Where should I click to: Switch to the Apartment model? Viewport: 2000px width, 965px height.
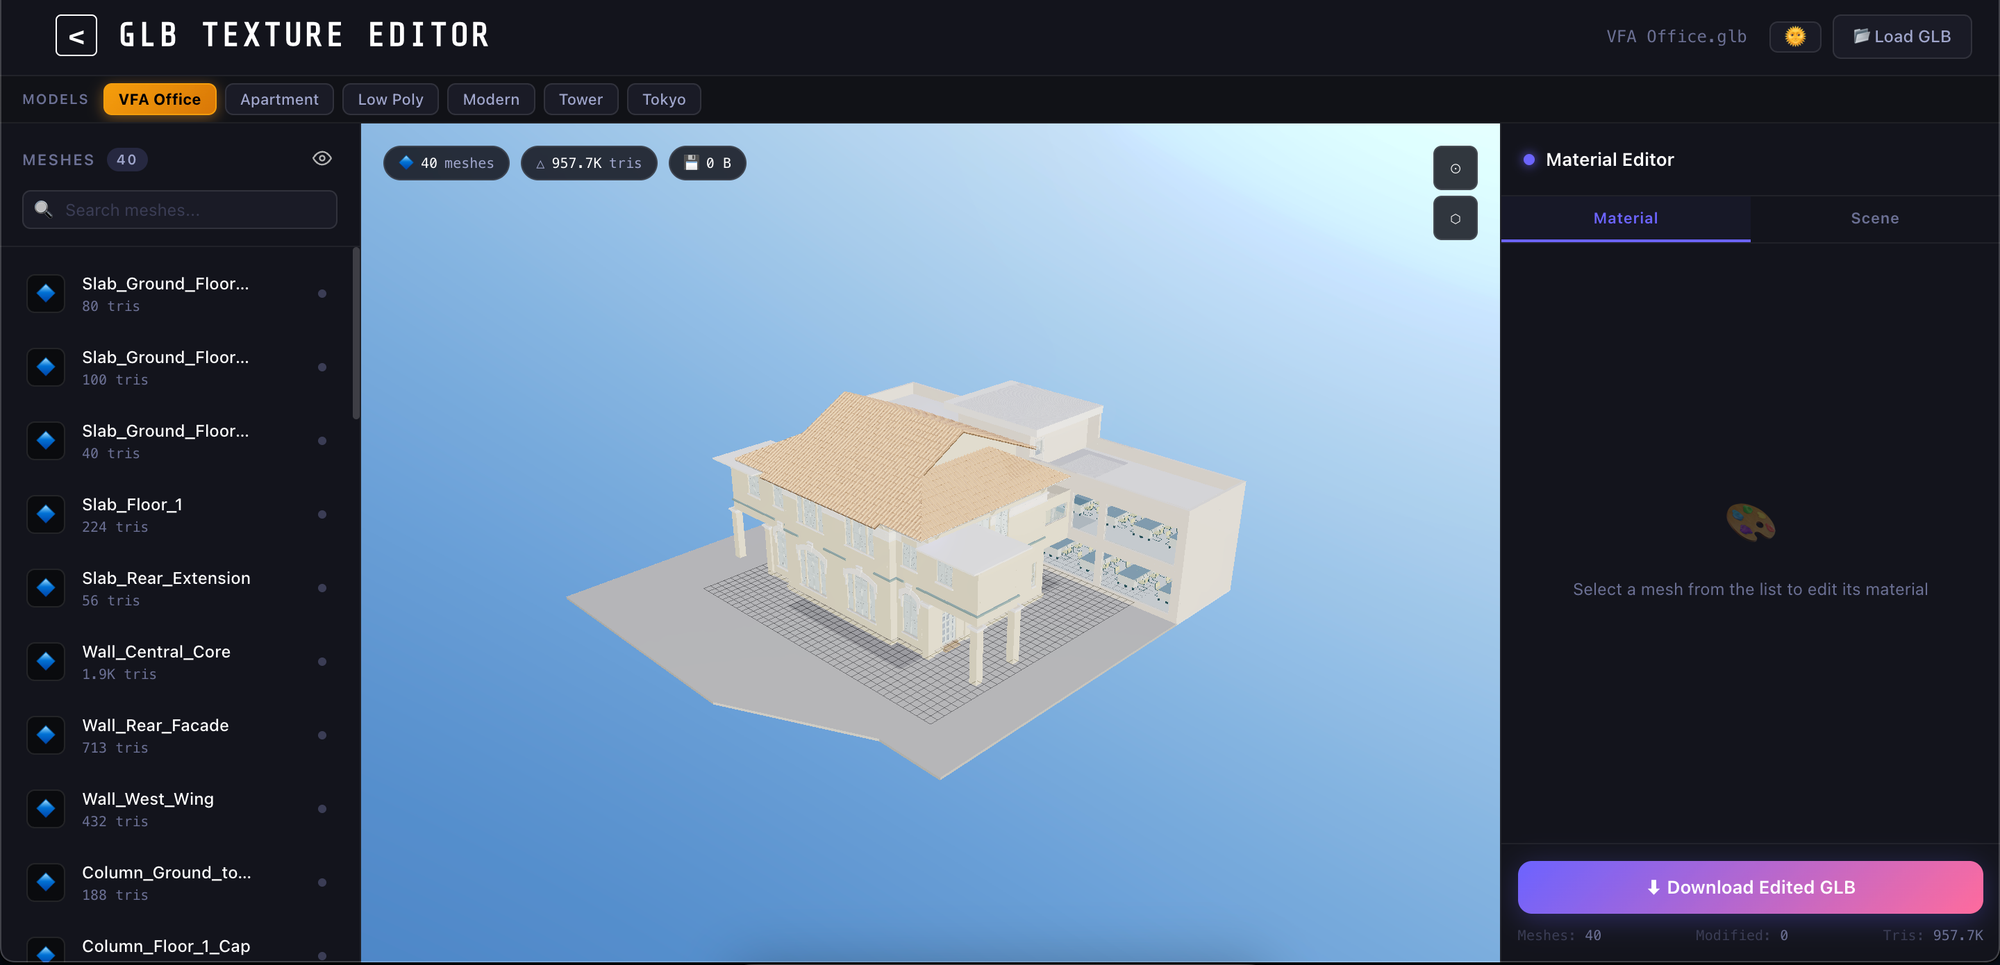(x=279, y=99)
